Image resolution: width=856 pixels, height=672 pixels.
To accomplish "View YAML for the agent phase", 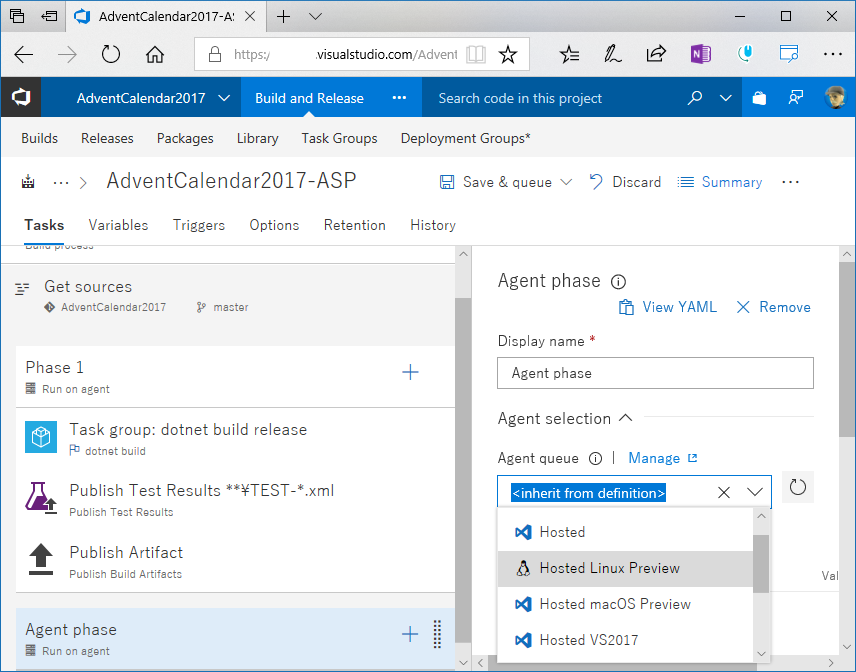I will click(667, 307).
